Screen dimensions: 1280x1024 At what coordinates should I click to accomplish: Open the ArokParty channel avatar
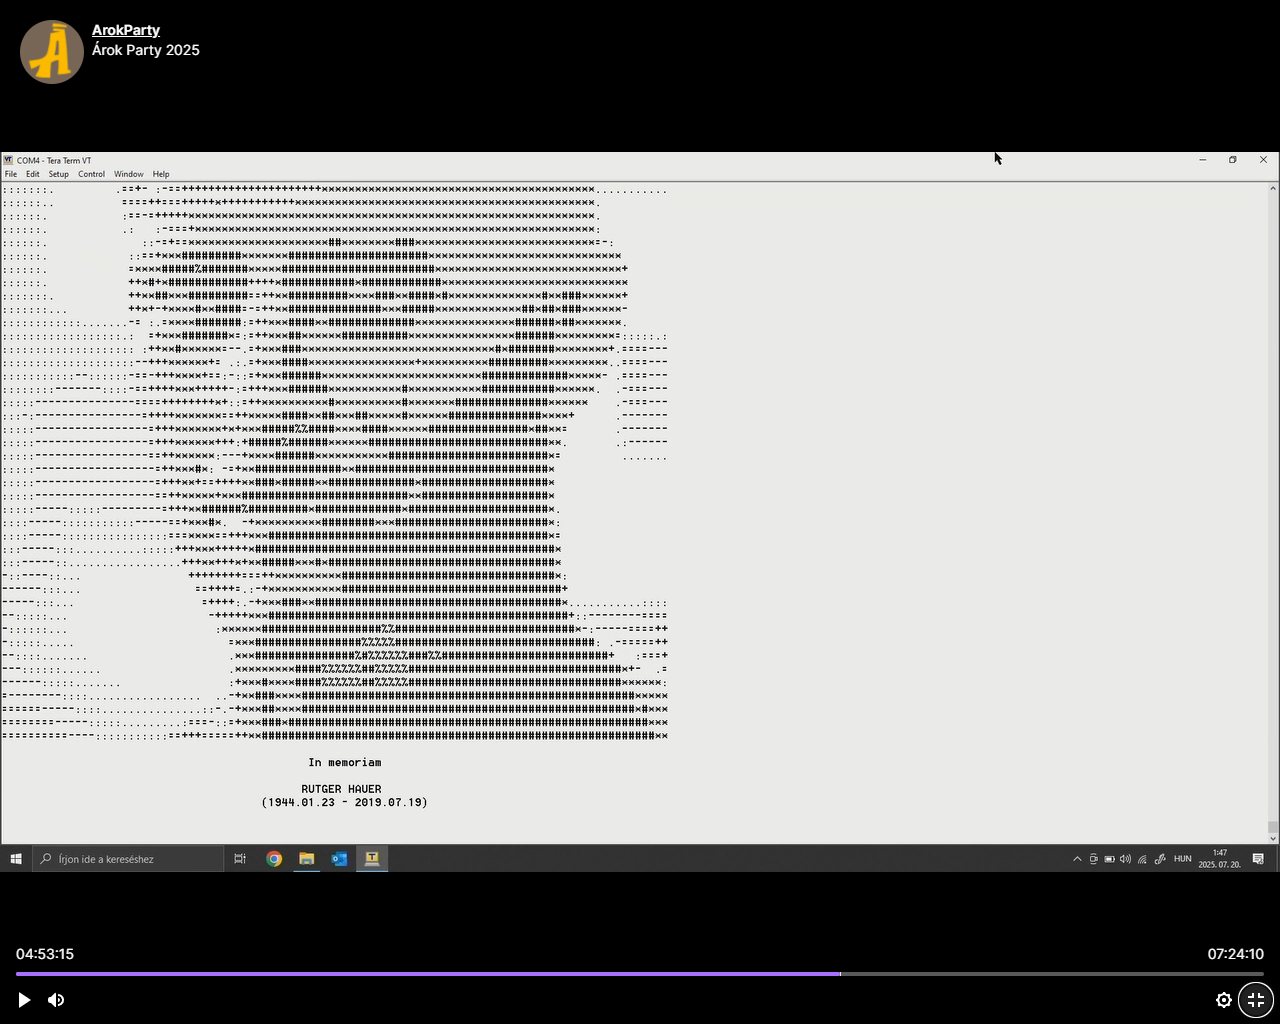click(52, 52)
